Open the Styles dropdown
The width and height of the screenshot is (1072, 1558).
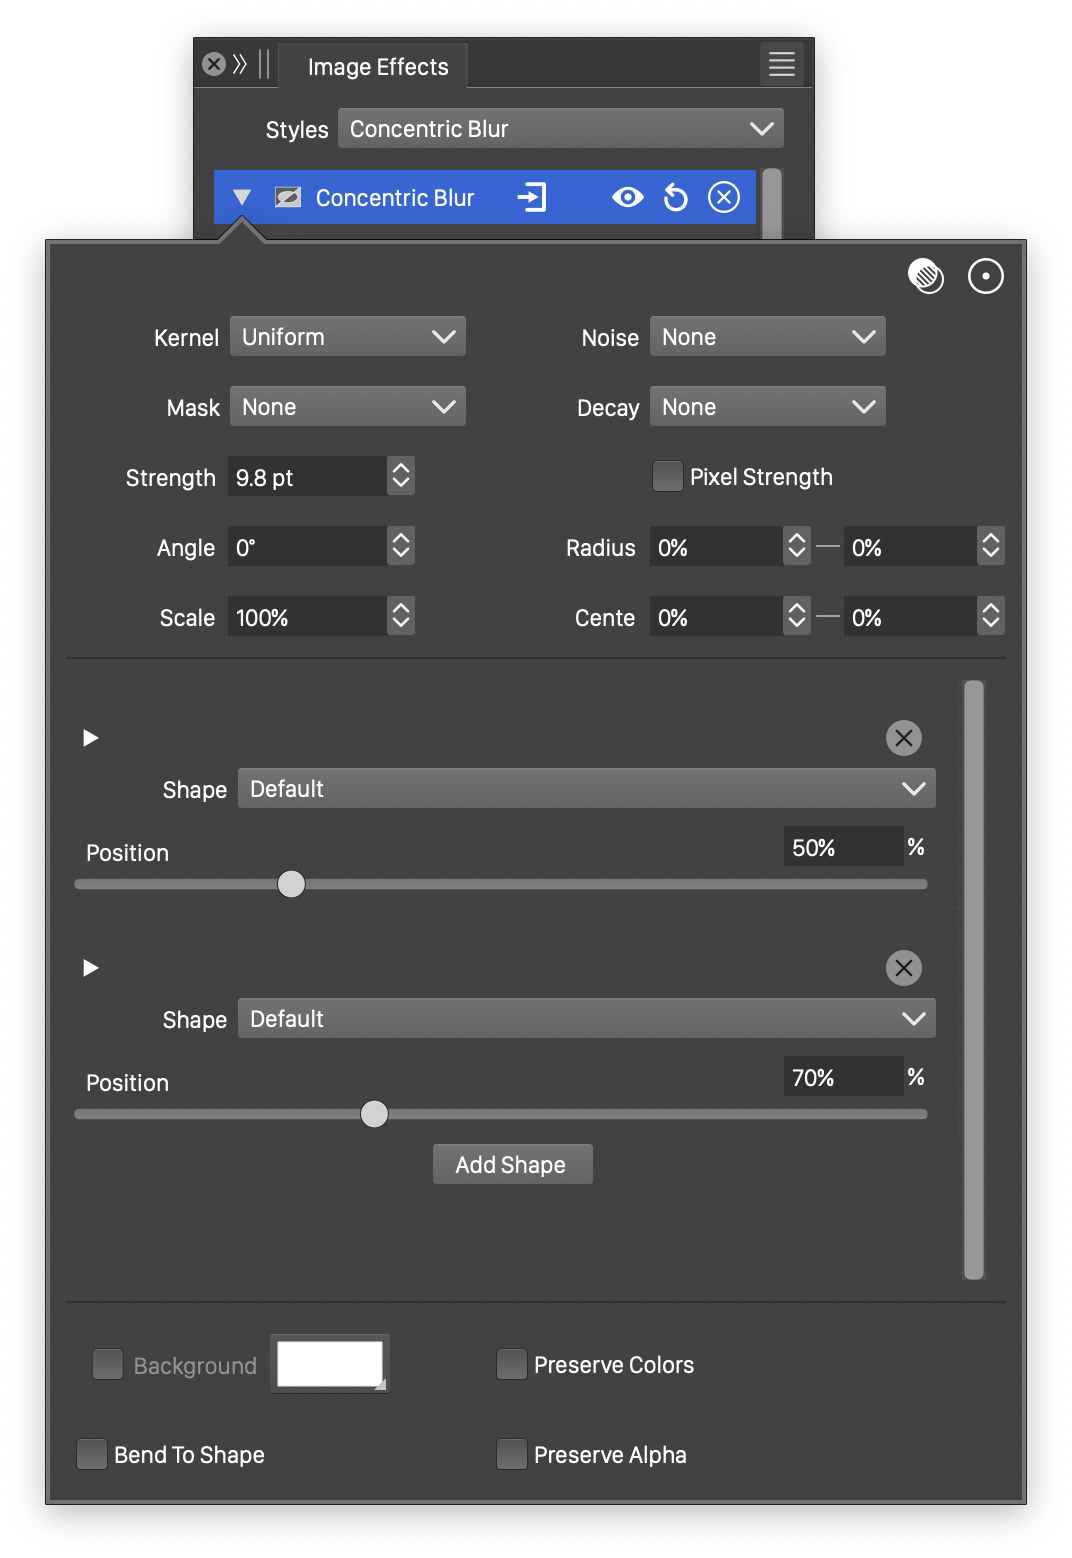(560, 129)
